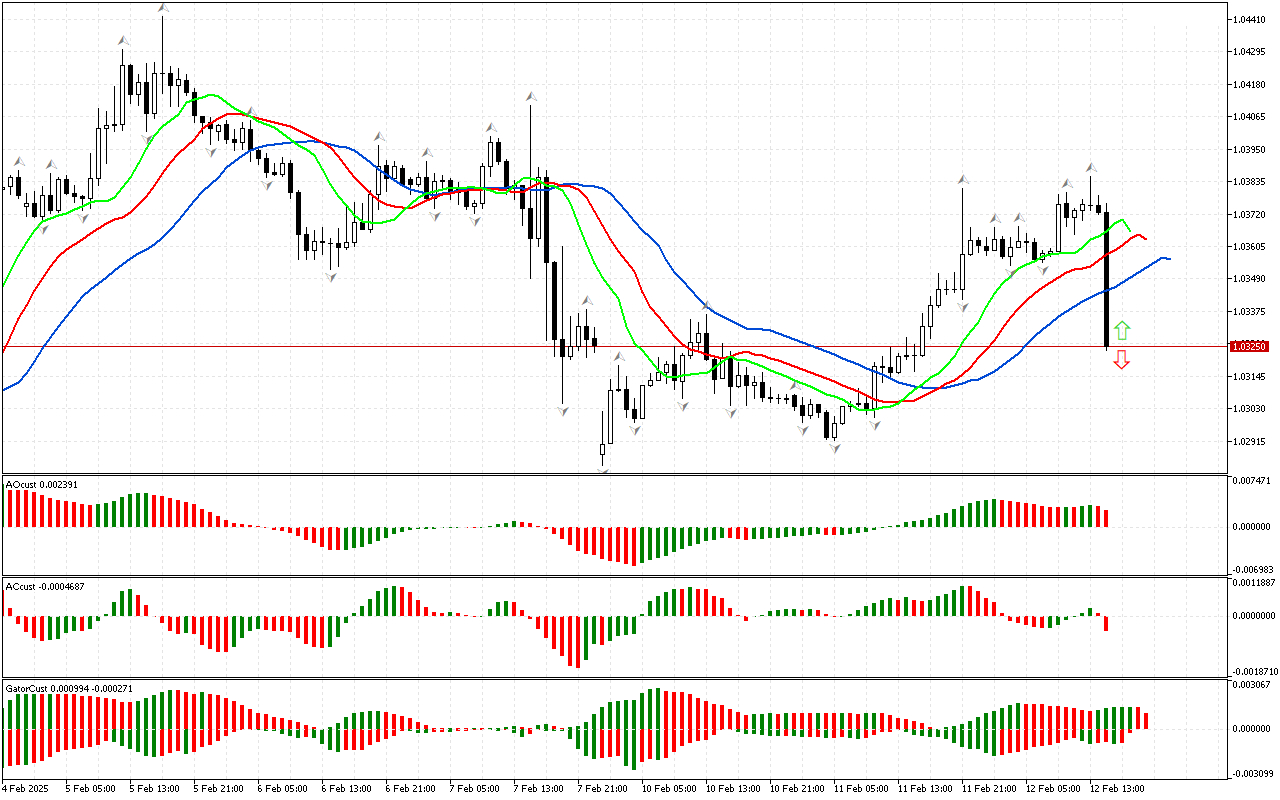Click the 10 Feb 05:00 time axis label

click(x=669, y=789)
